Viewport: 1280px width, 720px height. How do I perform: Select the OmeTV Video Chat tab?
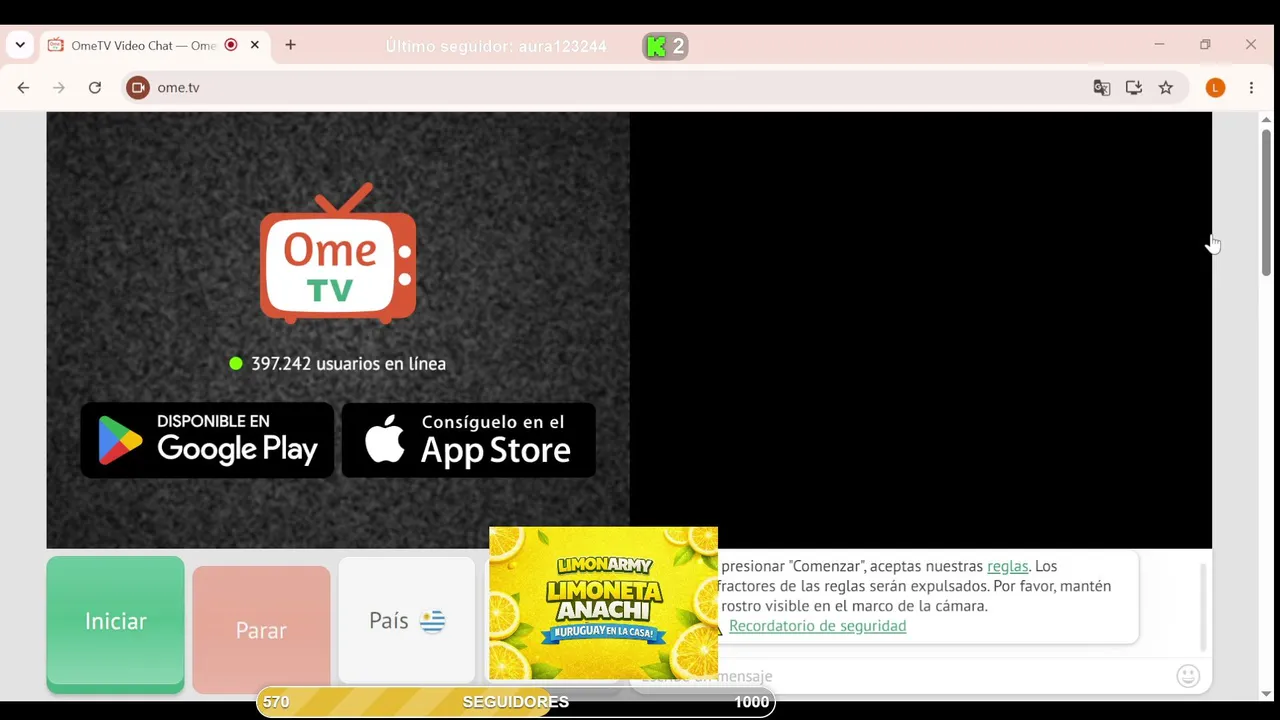(x=153, y=45)
